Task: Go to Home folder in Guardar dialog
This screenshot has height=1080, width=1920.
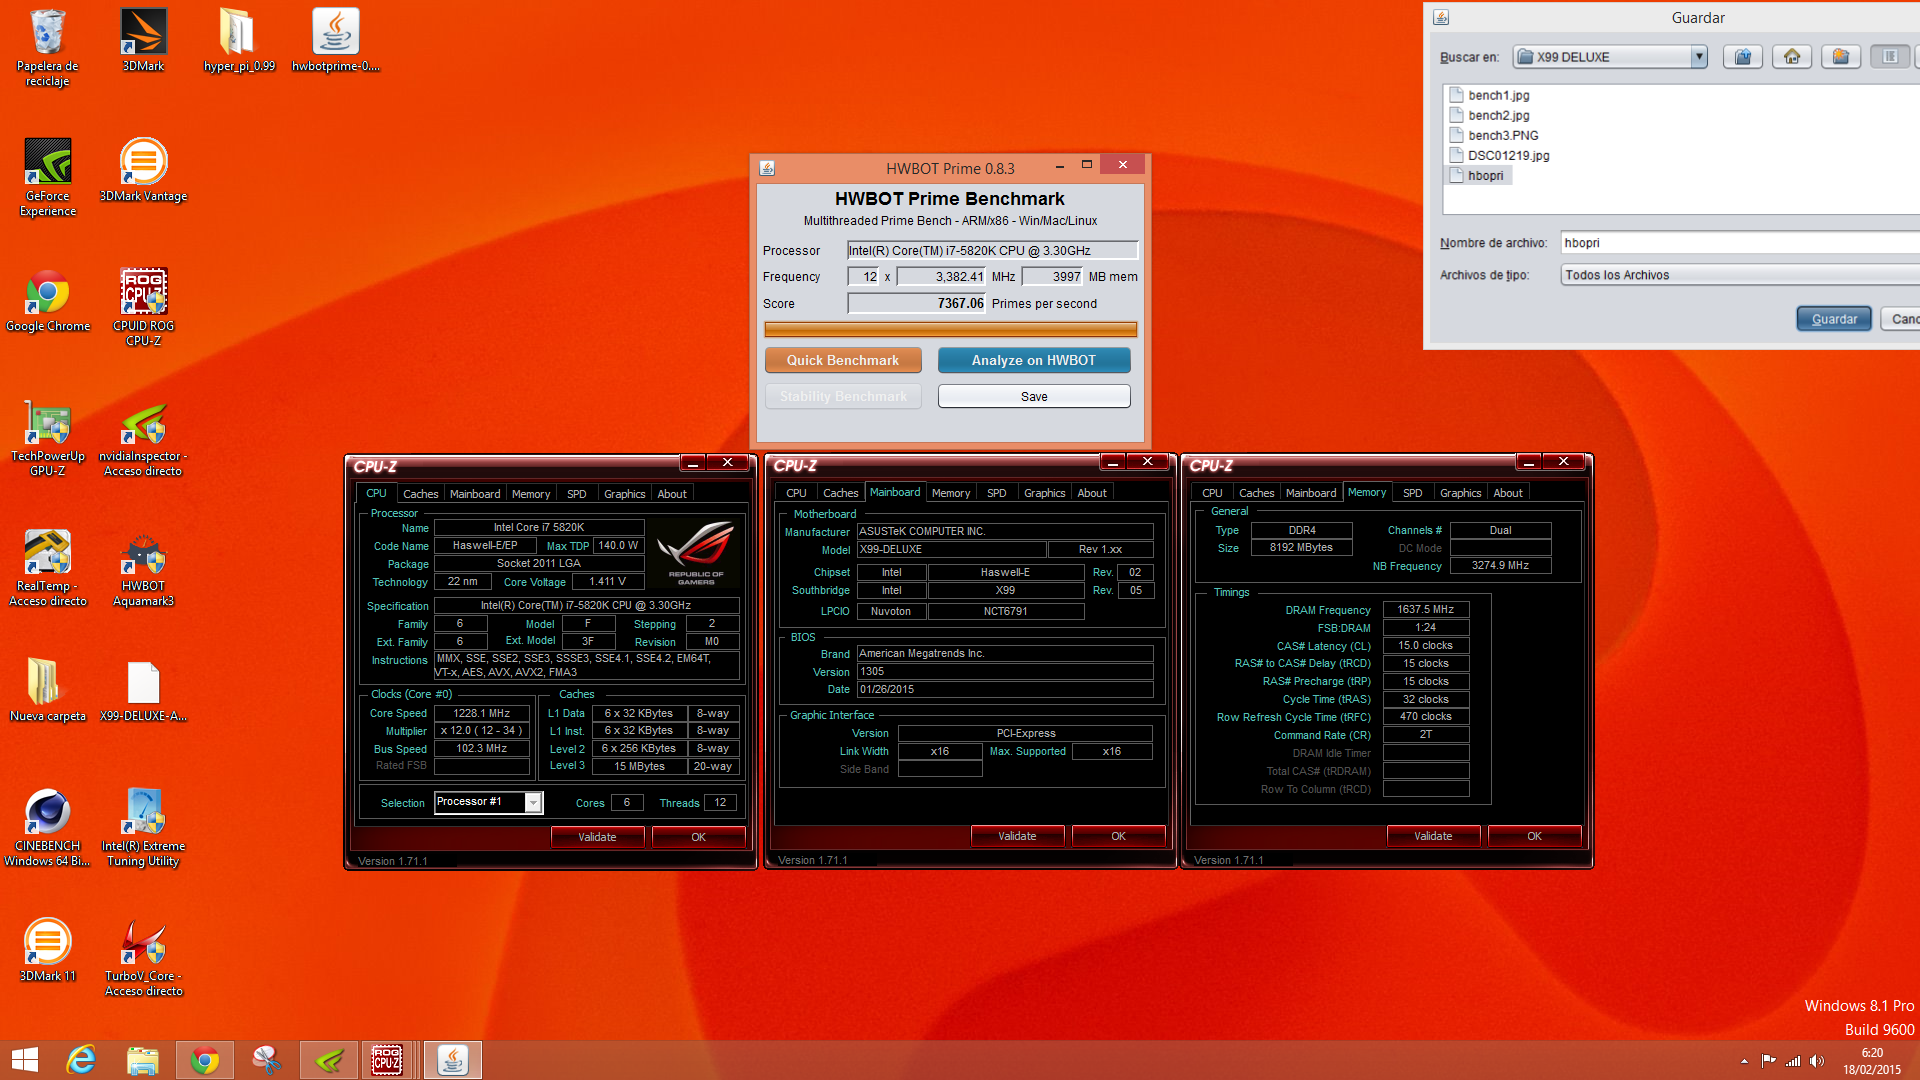Action: [1792, 57]
